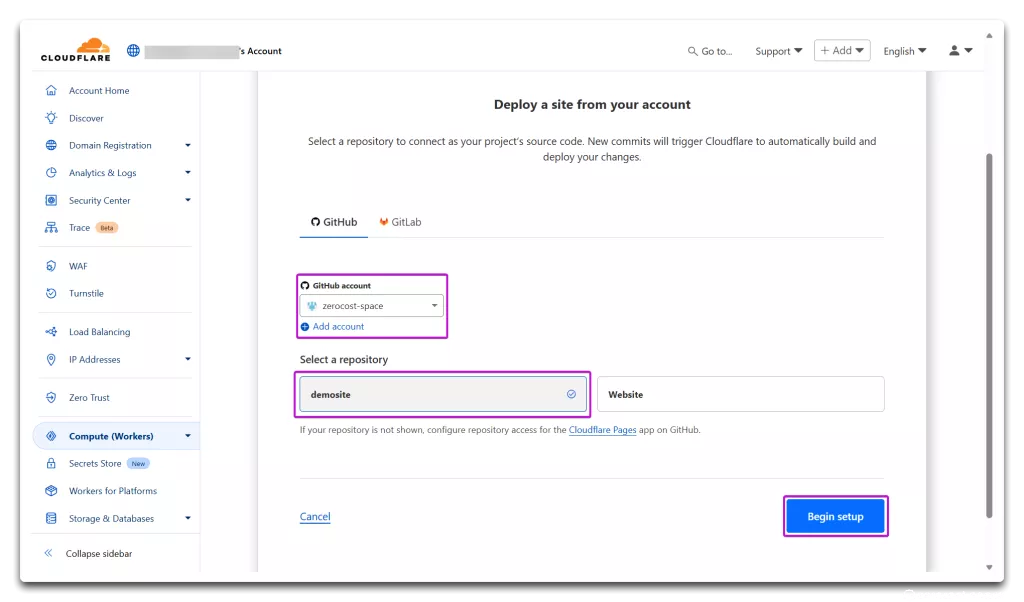
Task: Open the GitHub account zerocost-space dropdown
Action: pos(372,306)
